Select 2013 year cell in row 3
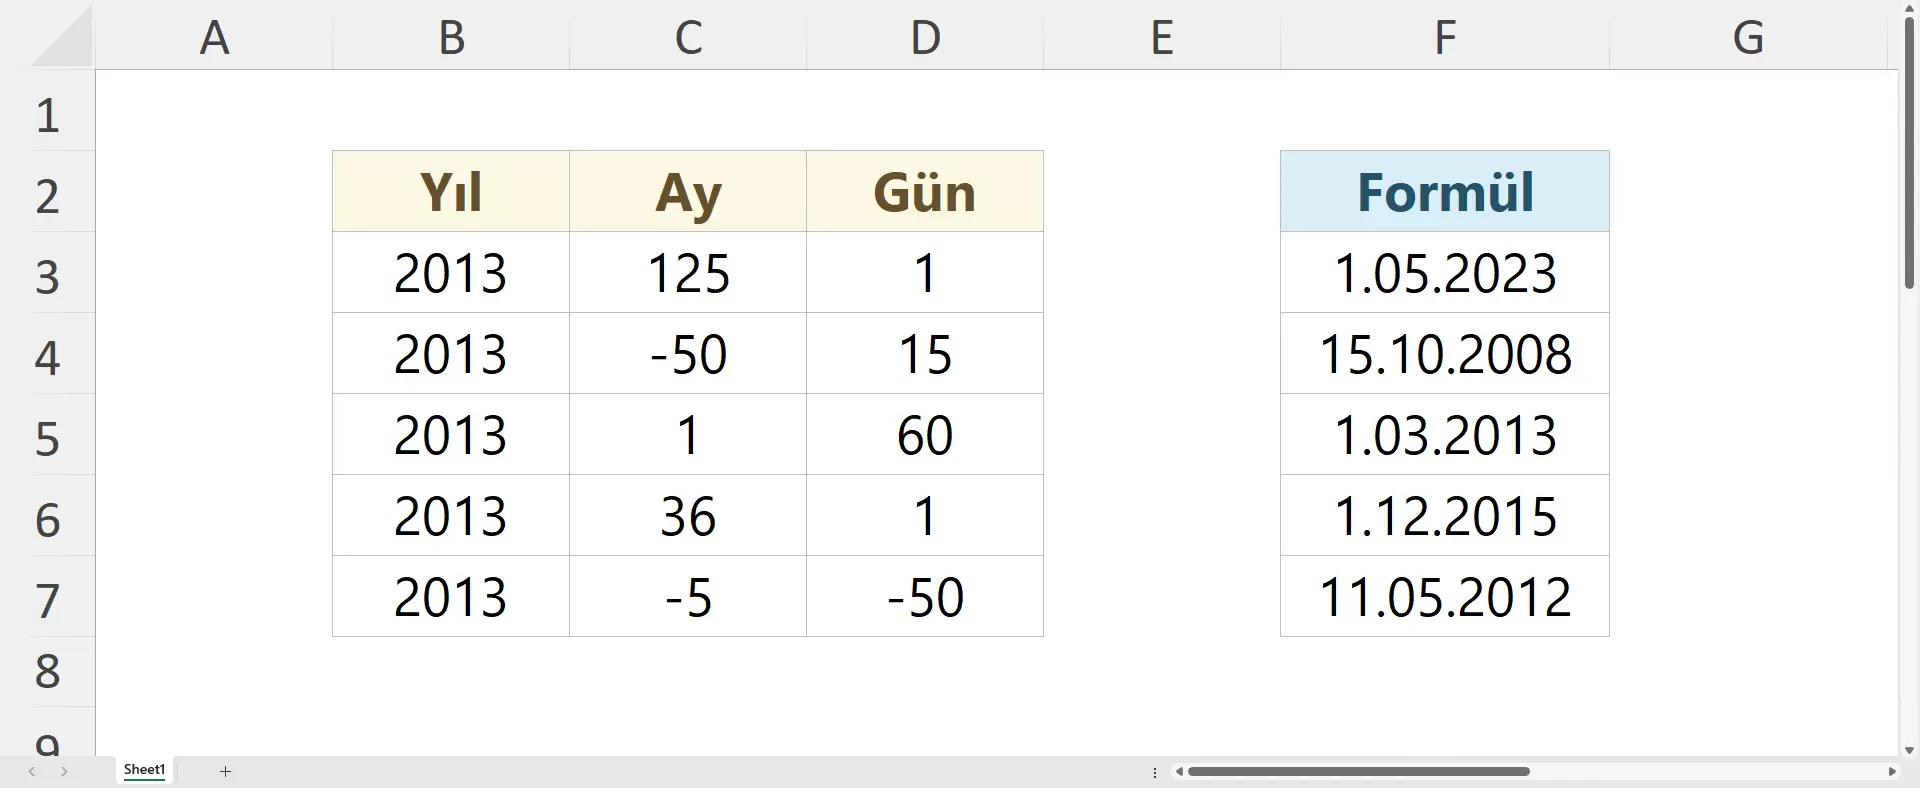 coord(451,273)
